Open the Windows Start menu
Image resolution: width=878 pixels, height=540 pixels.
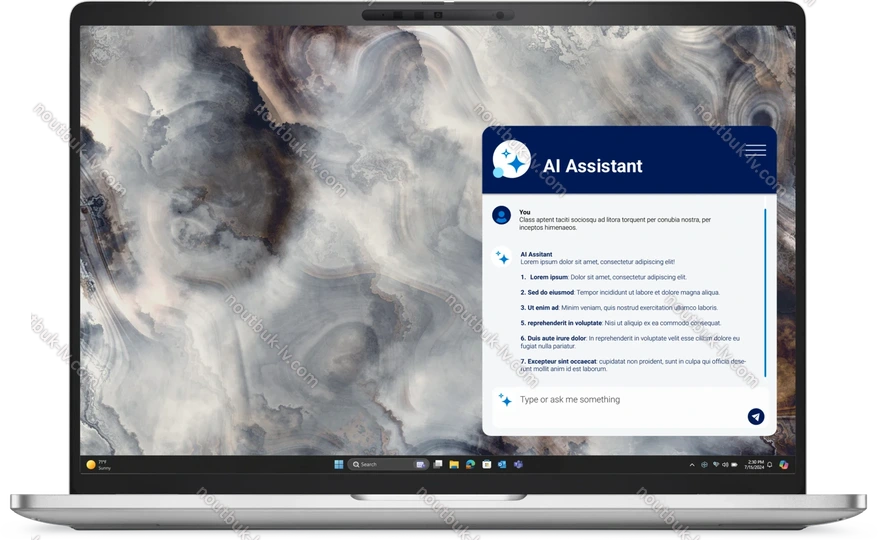pyautogui.click(x=338, y=464)
